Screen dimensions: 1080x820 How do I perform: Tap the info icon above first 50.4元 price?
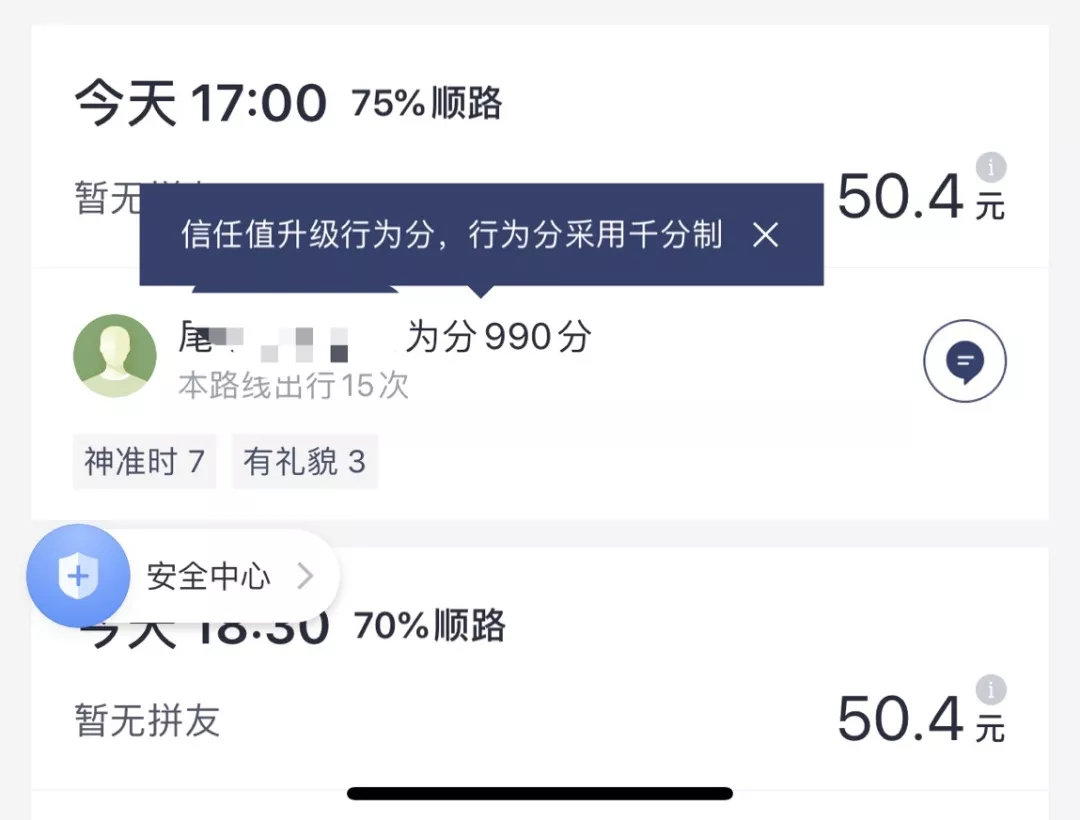pos(990,167)
